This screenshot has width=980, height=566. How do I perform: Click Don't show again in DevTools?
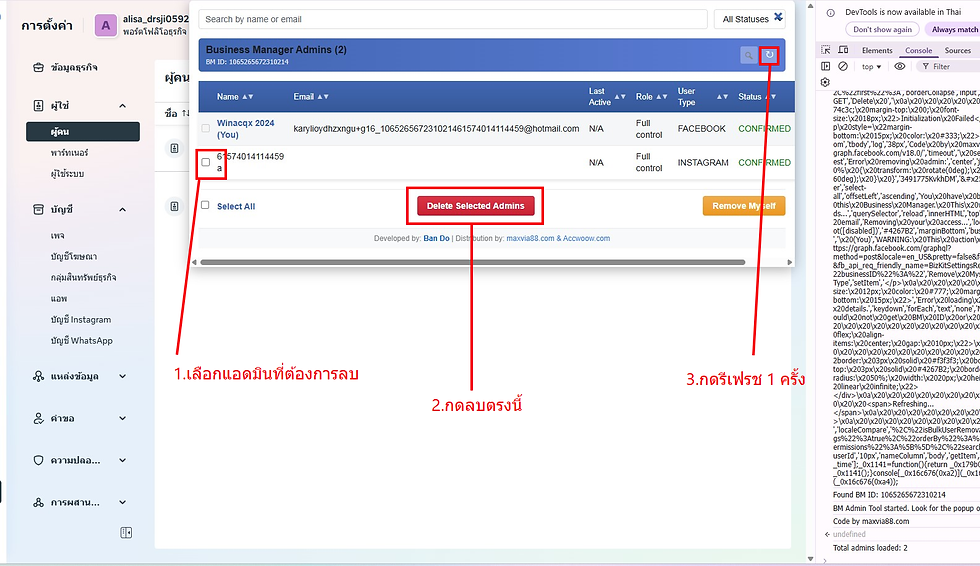click(x=882, y=29)
